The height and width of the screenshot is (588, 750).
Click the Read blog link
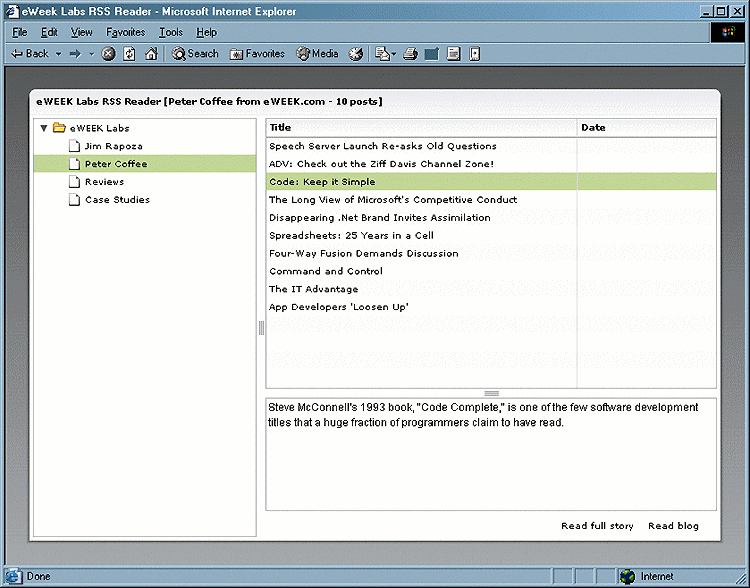(673, 526)
